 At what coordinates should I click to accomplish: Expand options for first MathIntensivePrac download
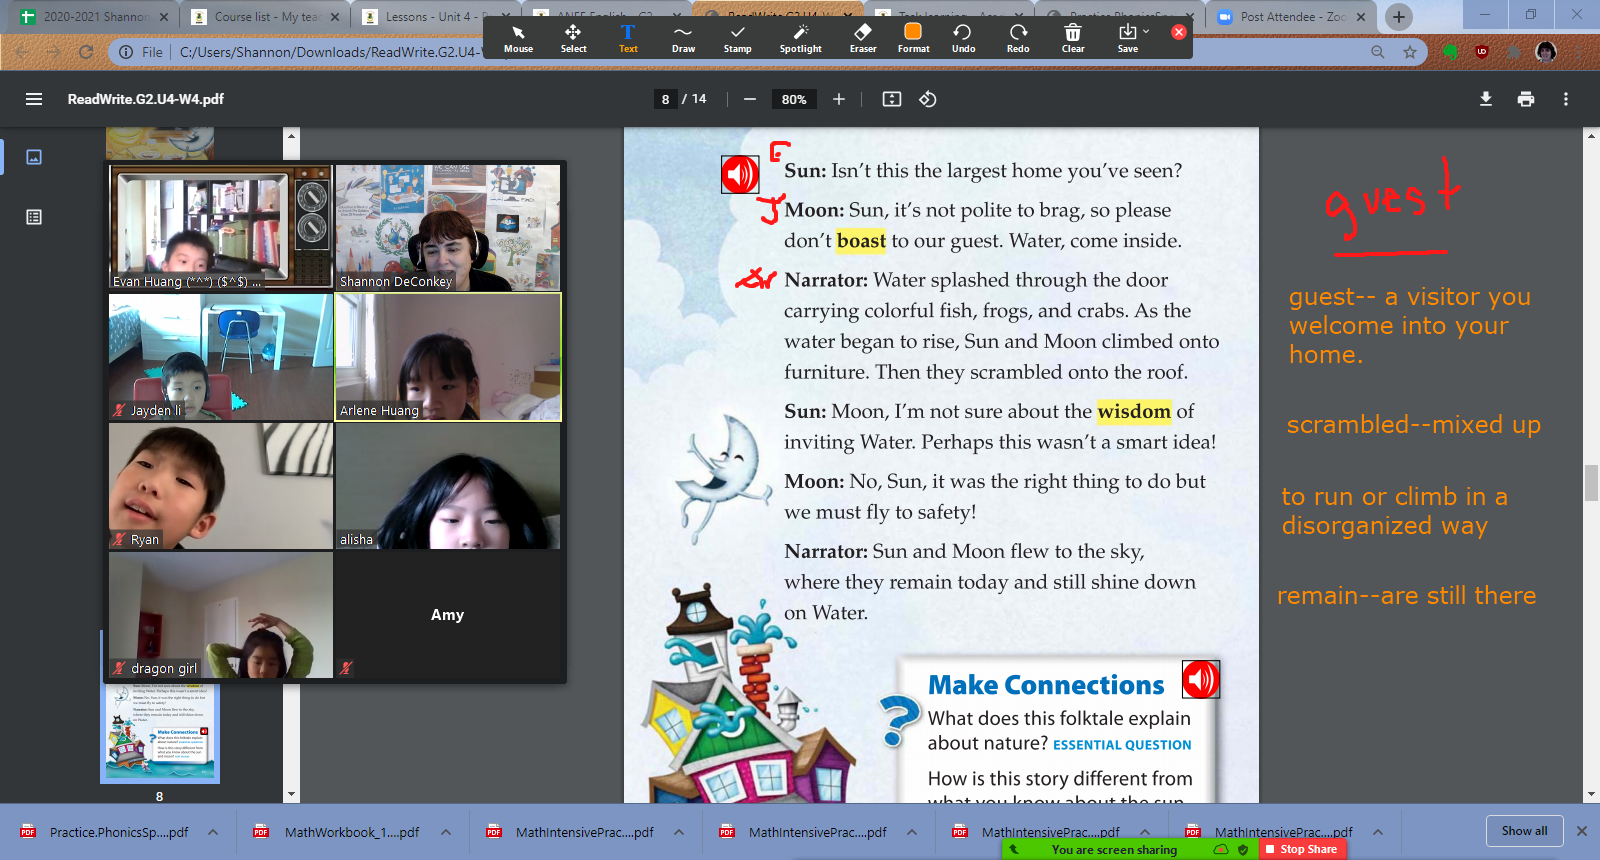point(679,832)
